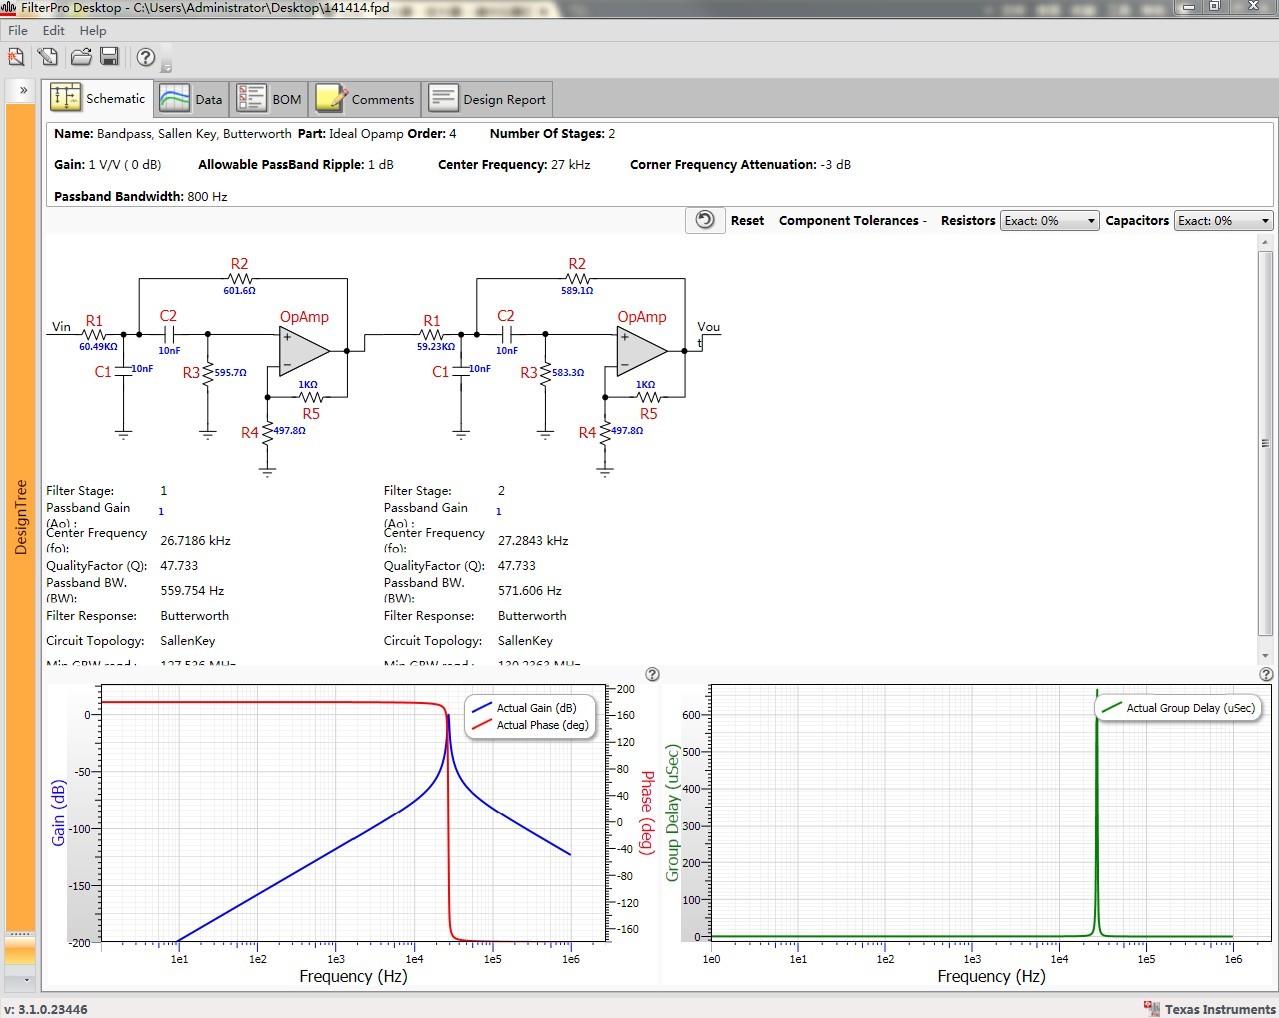Switch to the BOM tab
1279x1018 pixels.
[x=270, y=99]
